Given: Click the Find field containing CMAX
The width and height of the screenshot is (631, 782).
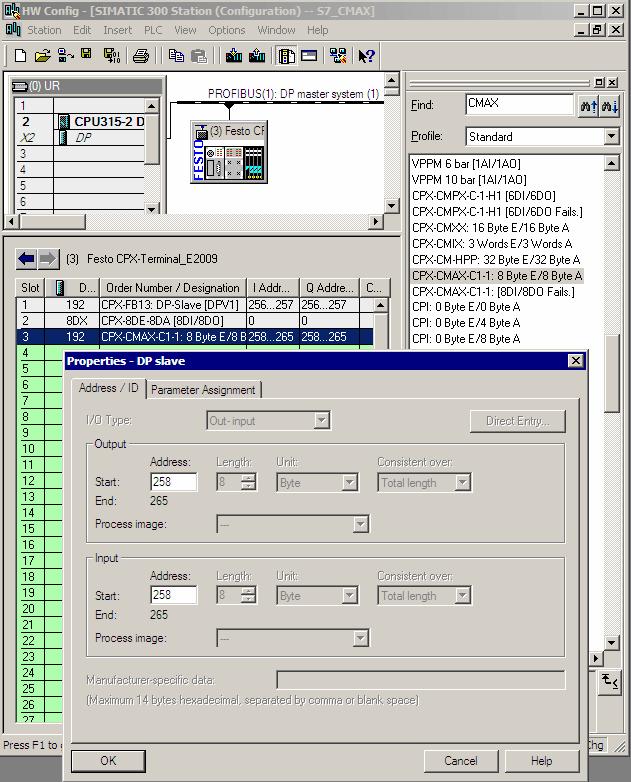Looking at the screenshot, I should [519, 104].
